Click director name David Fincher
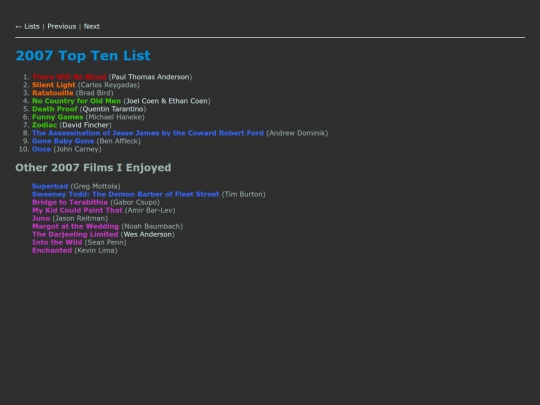The height and width of the screenshot is (405, 540). click(x=85, y=125)
